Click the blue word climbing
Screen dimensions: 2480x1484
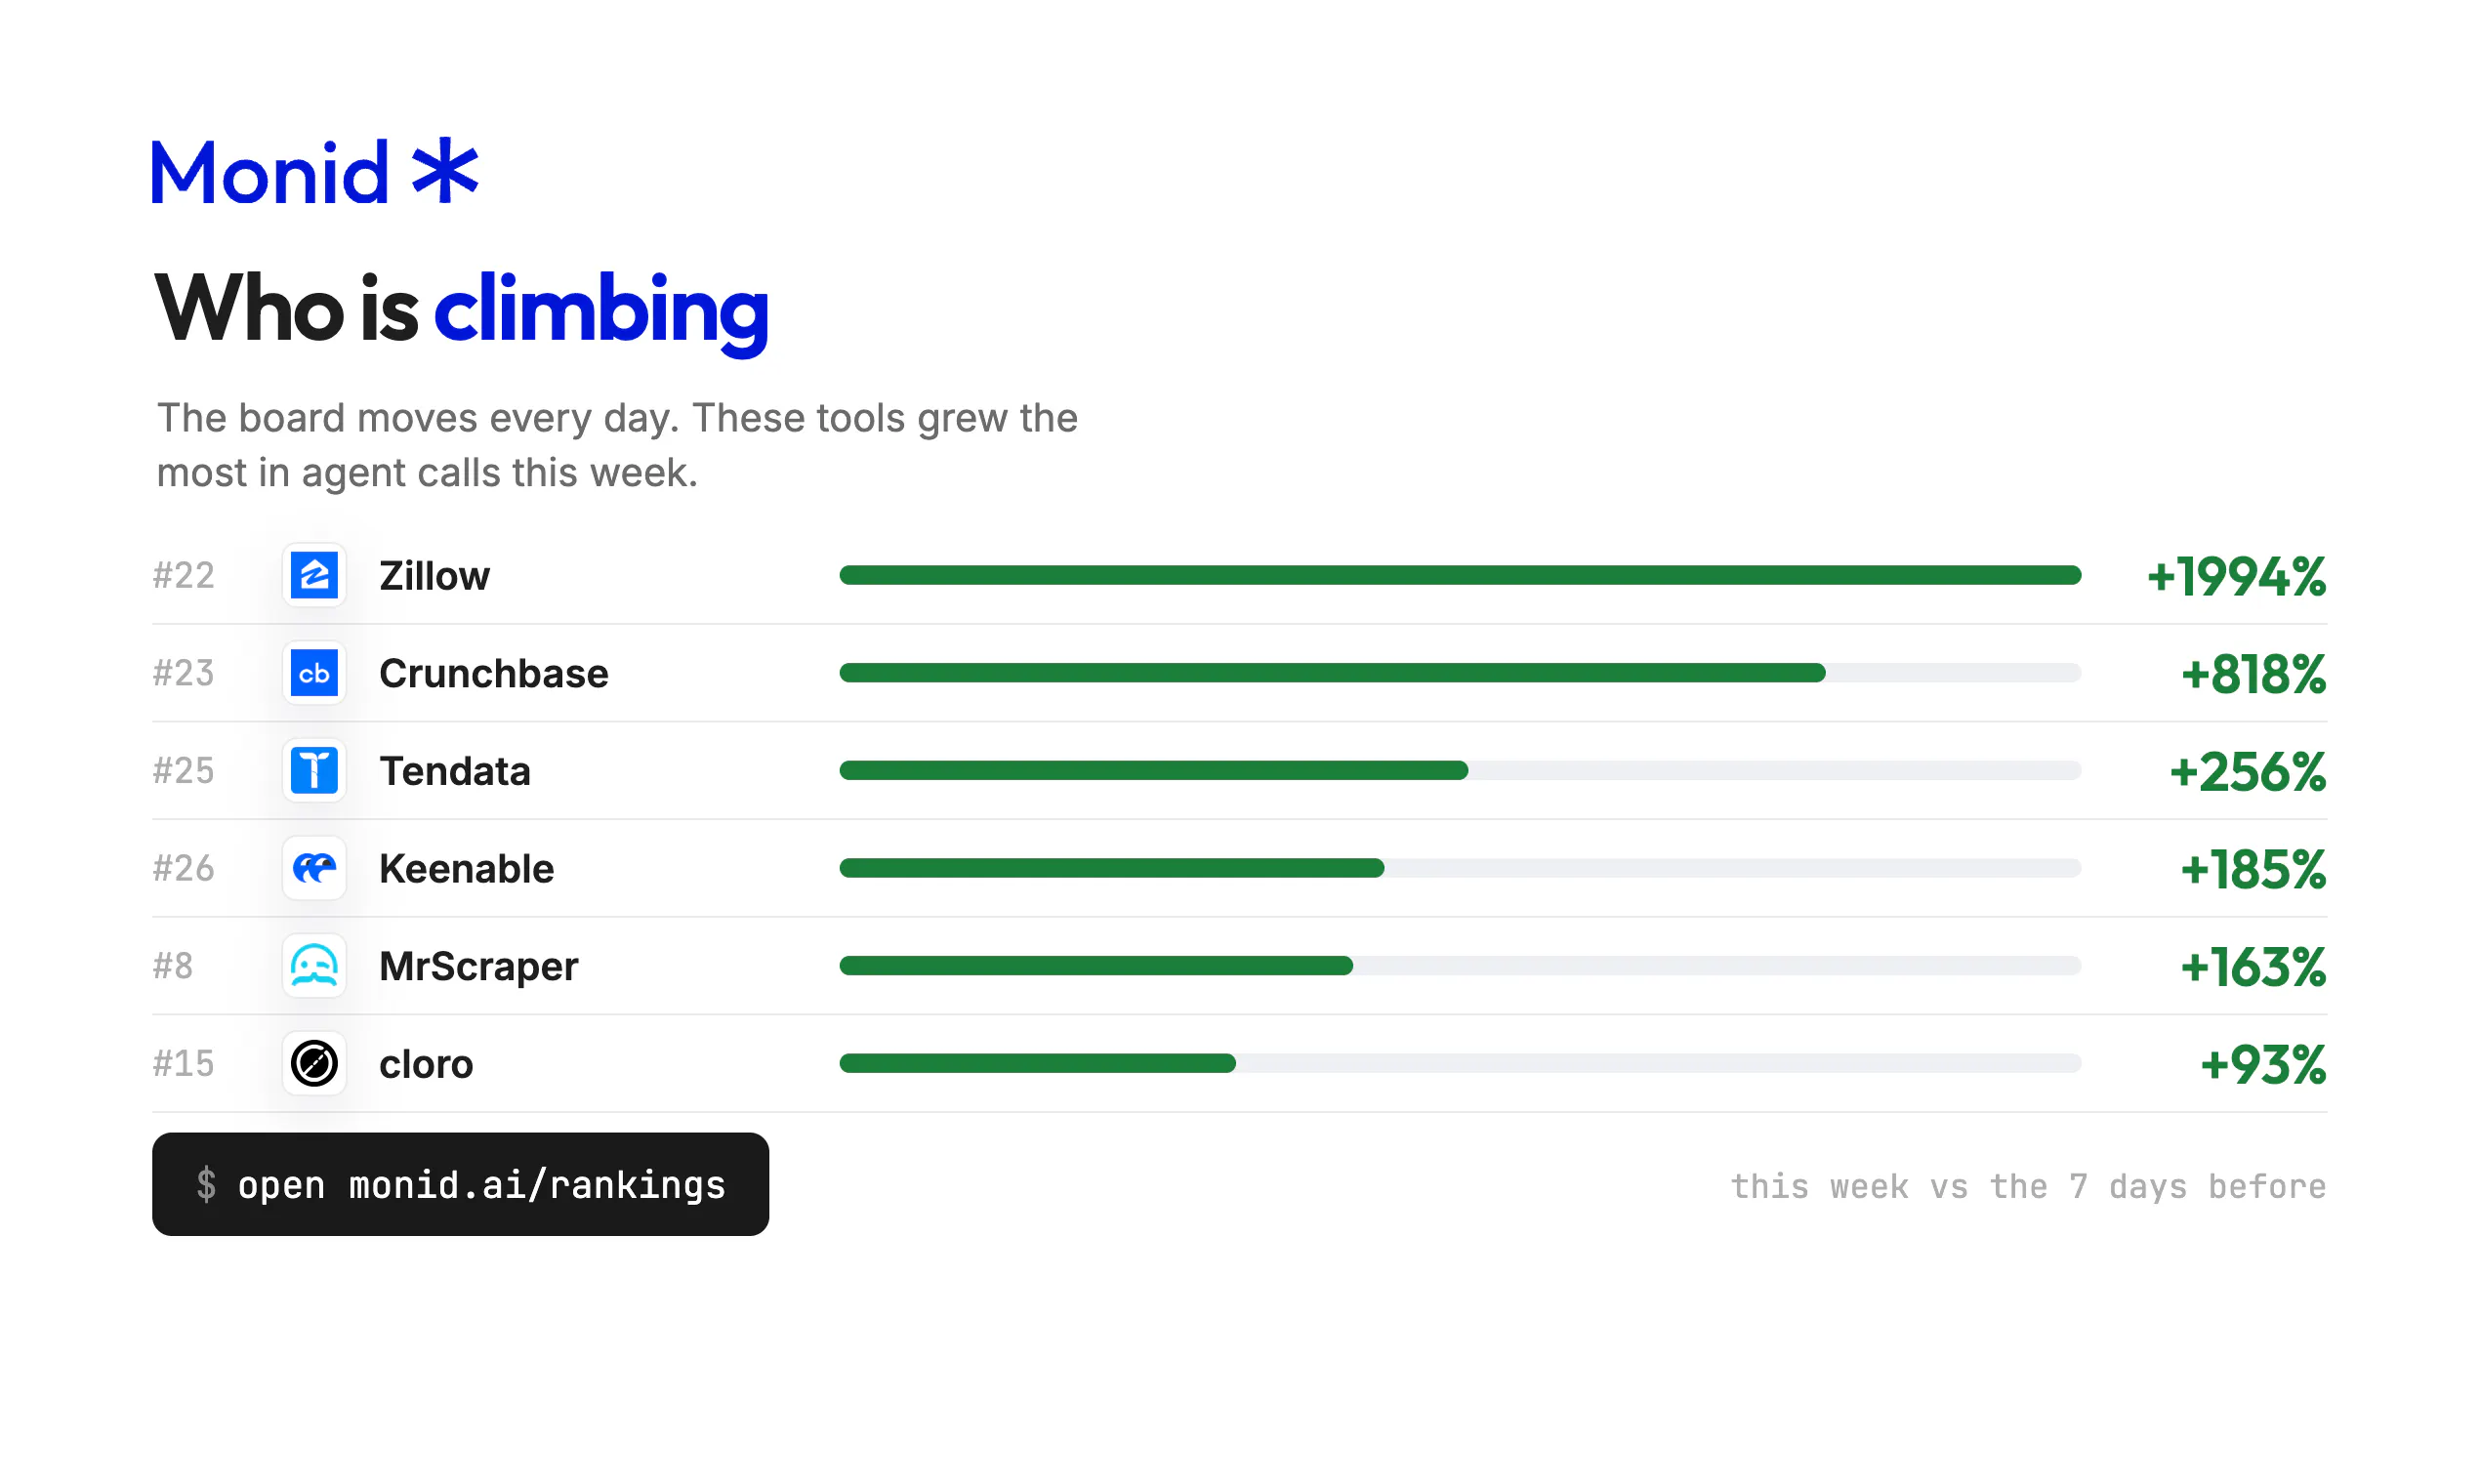click(601, 312)
